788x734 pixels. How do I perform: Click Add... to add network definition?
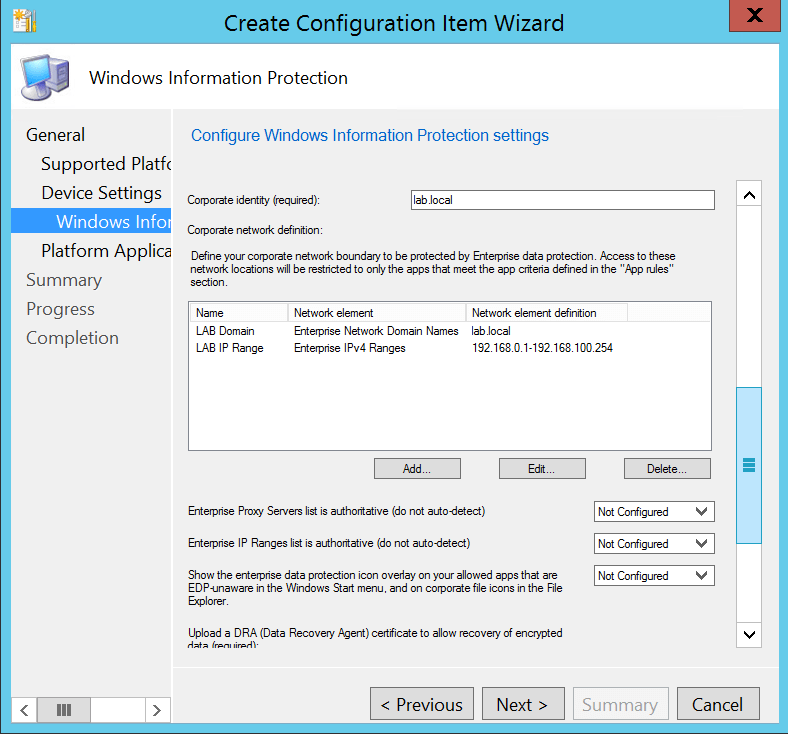(x=417, y=469)
